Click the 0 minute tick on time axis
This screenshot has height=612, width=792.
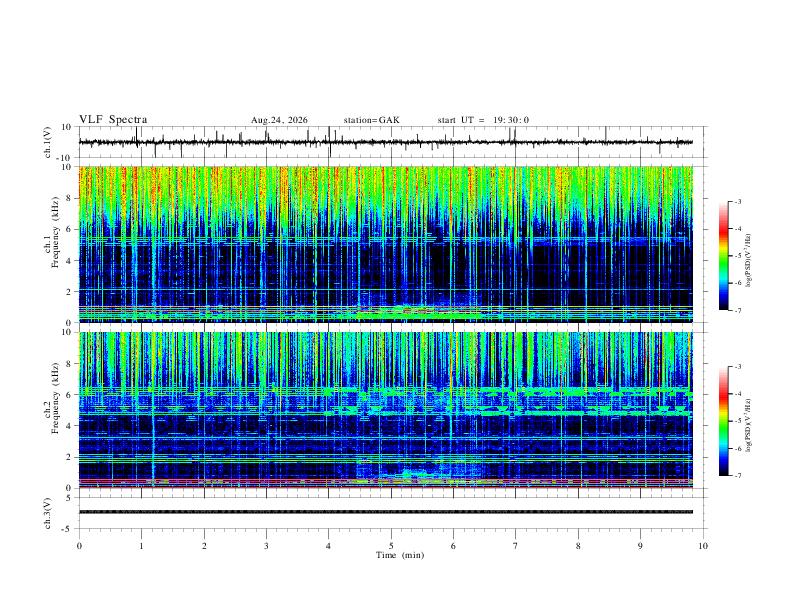(79, 546)
